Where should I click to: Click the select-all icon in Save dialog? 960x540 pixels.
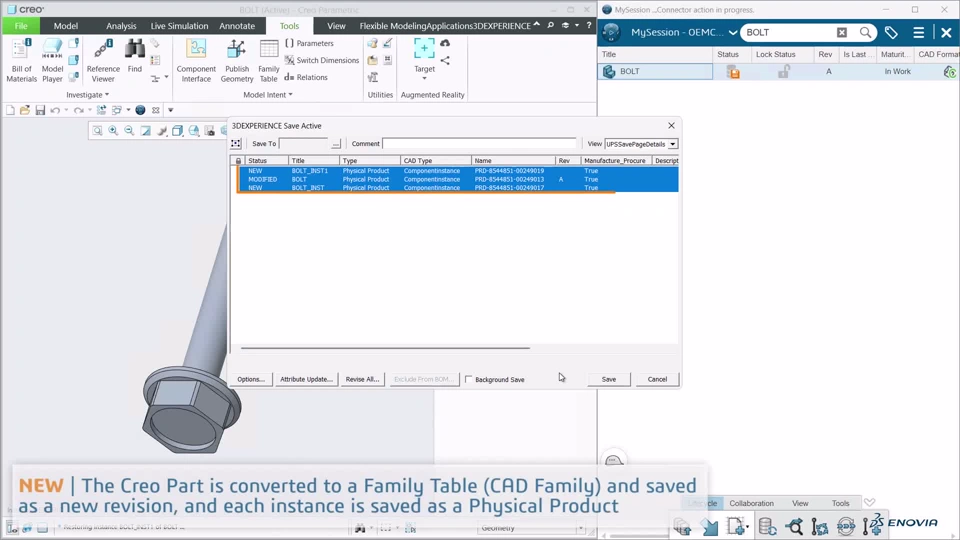pos(236,143)
